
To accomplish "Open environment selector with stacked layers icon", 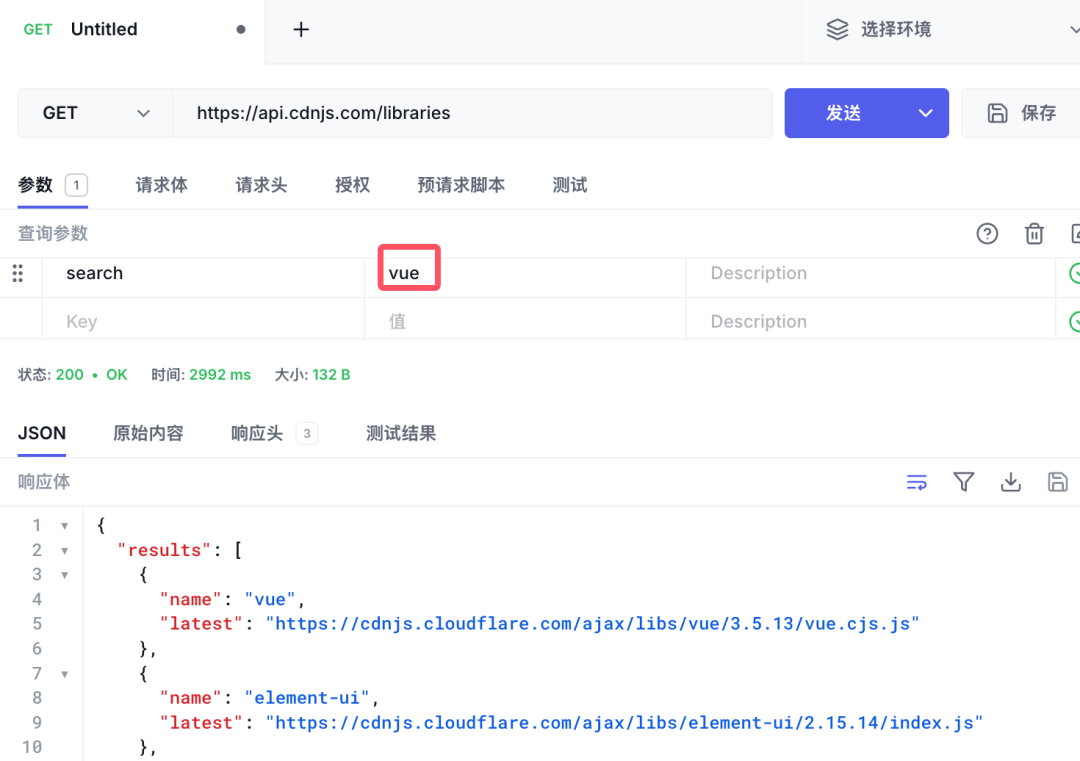I will [837, 29].
